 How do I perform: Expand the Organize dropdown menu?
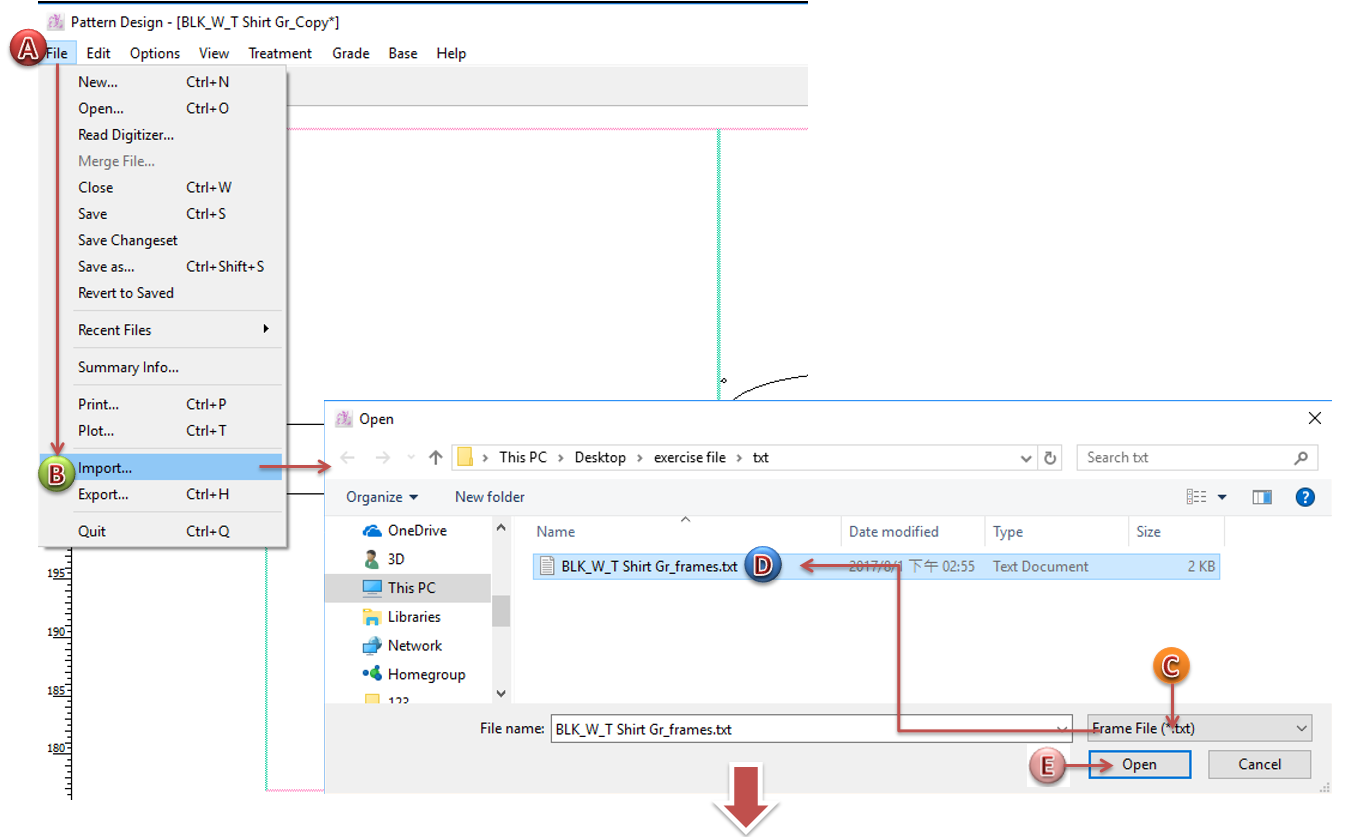[x=382, y=497]
